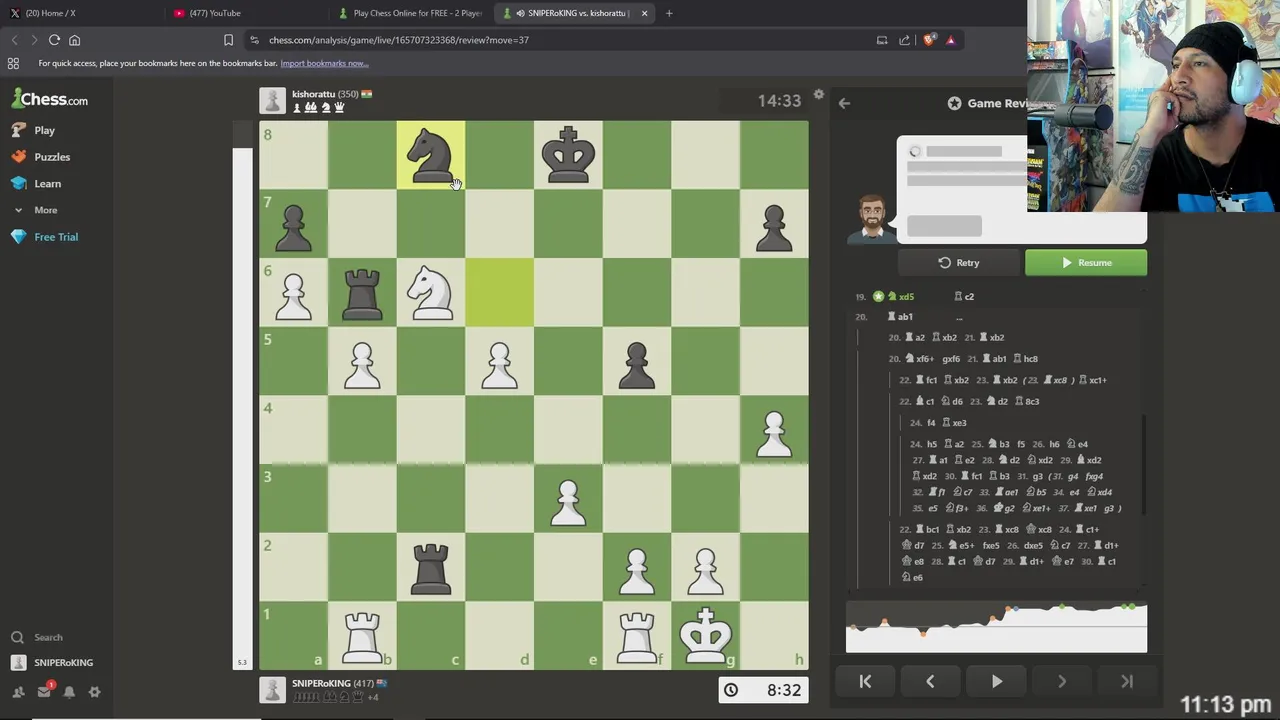Switch to Play Chess Online tab
Screen dimensions: 1280x720
[x=410, y=13]
